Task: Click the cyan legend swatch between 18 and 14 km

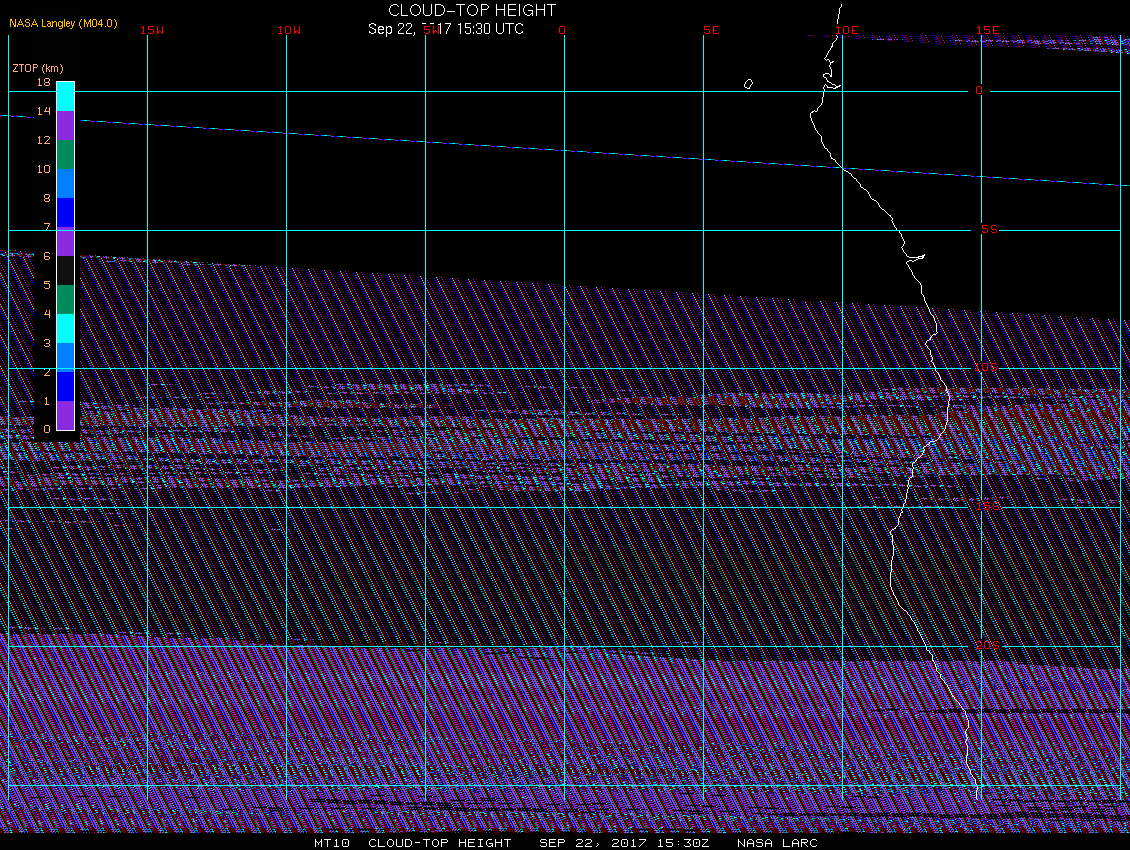Action: coord(66,97)
